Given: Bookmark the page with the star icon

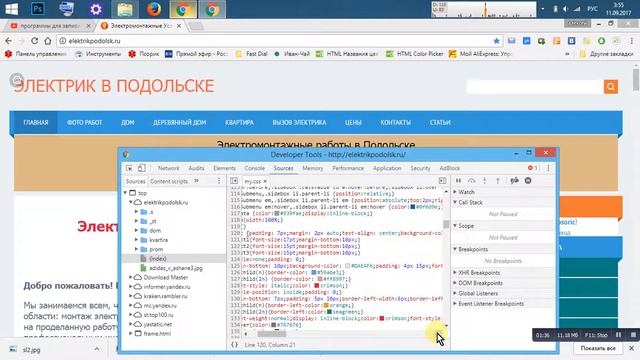Looking at the screenshot, I should (496, 41).
